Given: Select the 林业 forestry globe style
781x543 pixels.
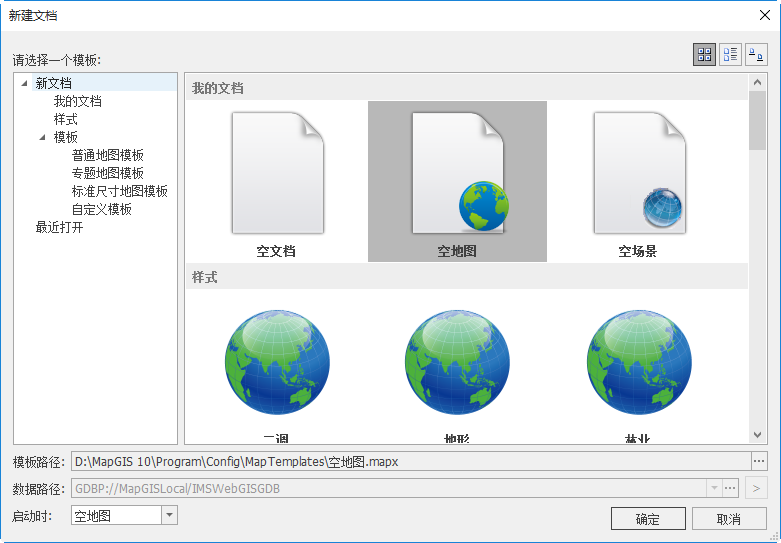Looking at the screenshot, I should pyautogui.click(x=638, y=365).
